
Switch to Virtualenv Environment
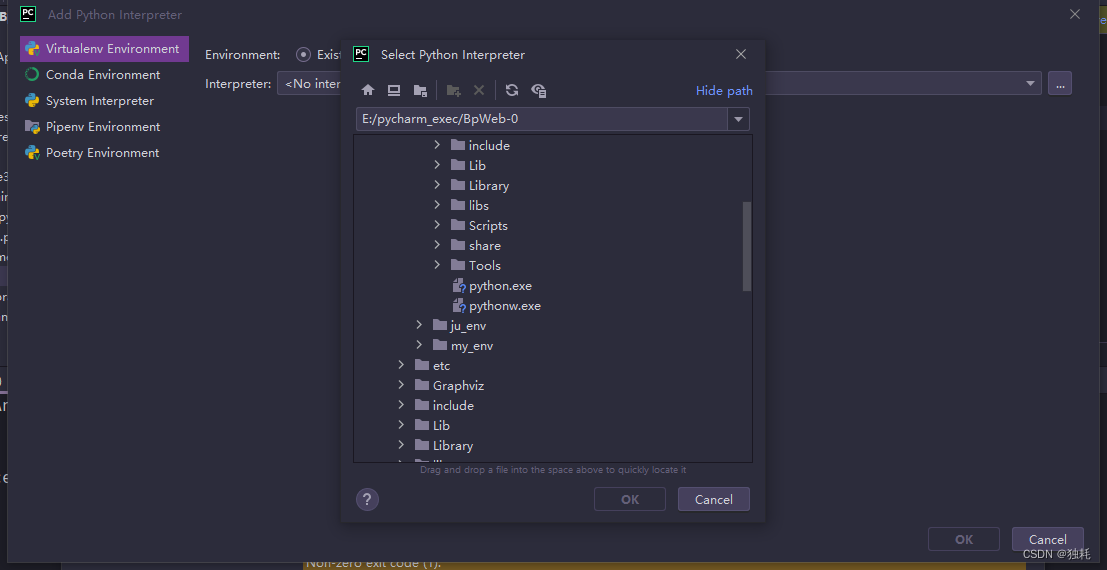(104, 49)
